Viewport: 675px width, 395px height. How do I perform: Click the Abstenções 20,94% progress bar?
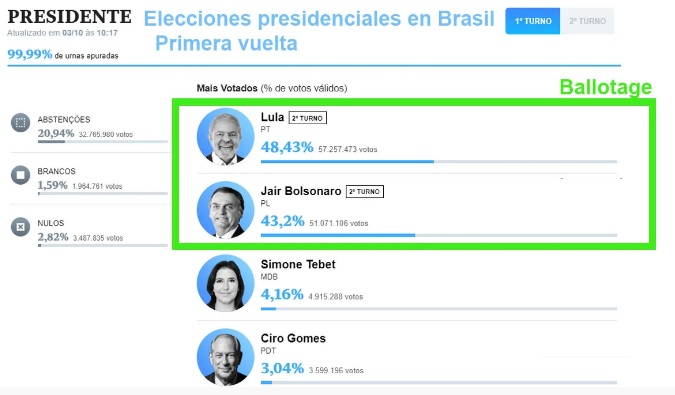(x=102, y=142)
